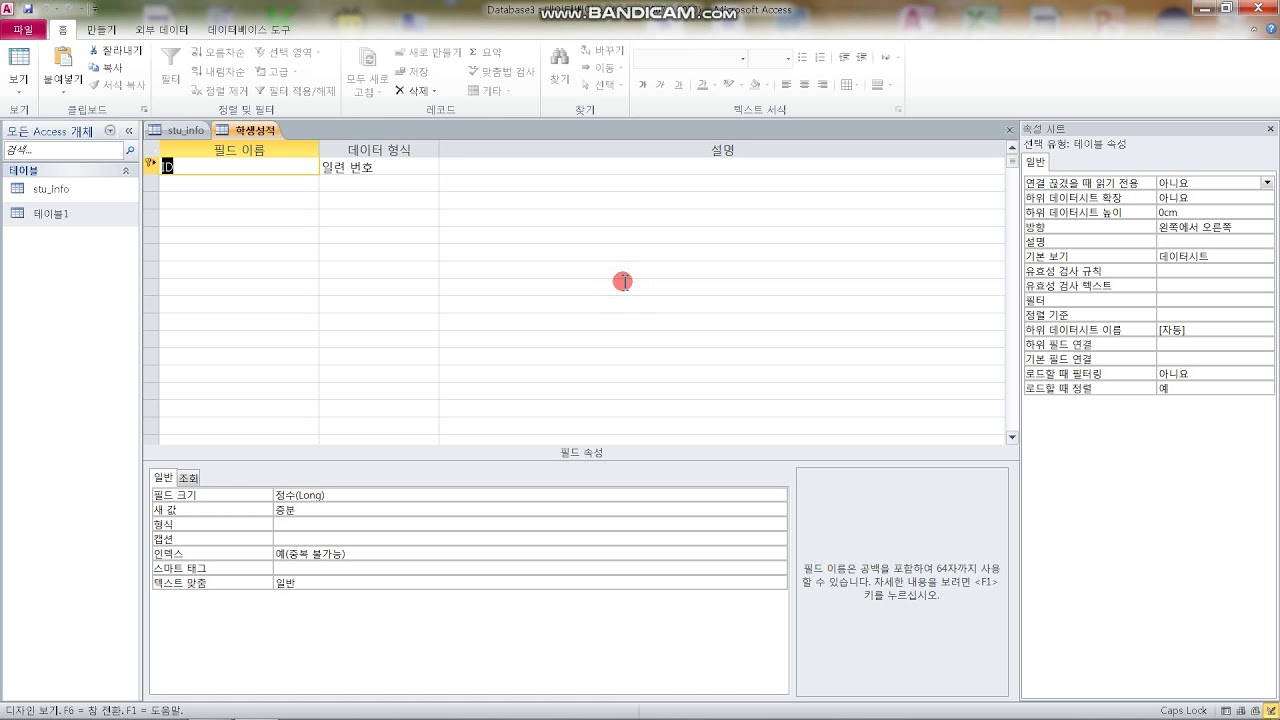Switch to 외부 데이터 ribbon tab
Viewport: 1280px width, 720px height.
[x=162, y=30]
